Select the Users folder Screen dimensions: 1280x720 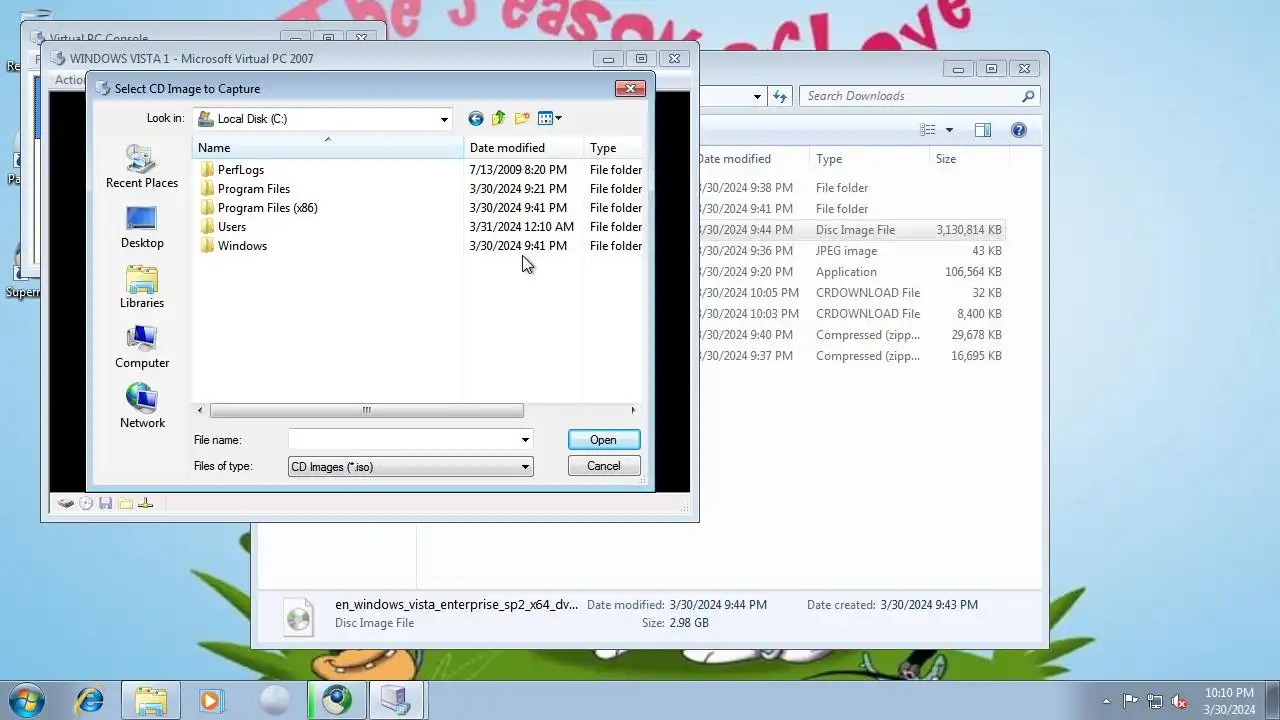point(231,227)
